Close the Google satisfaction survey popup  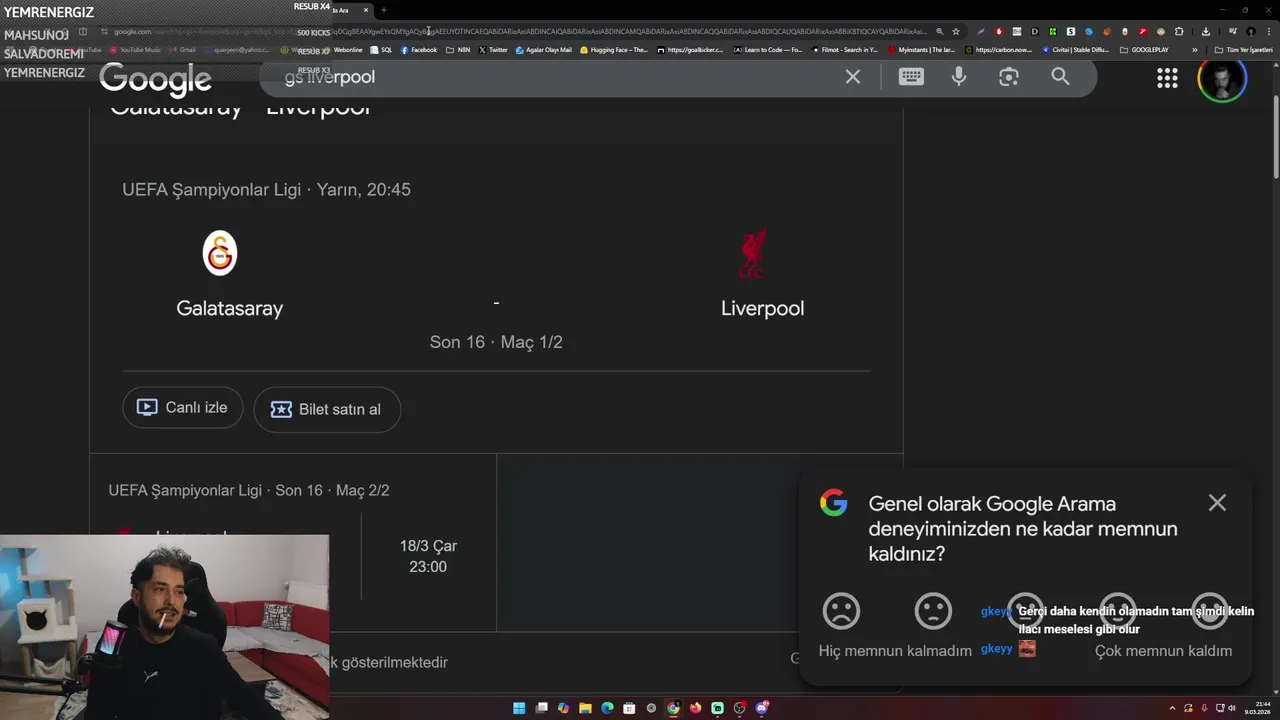tap(1217, 503)
